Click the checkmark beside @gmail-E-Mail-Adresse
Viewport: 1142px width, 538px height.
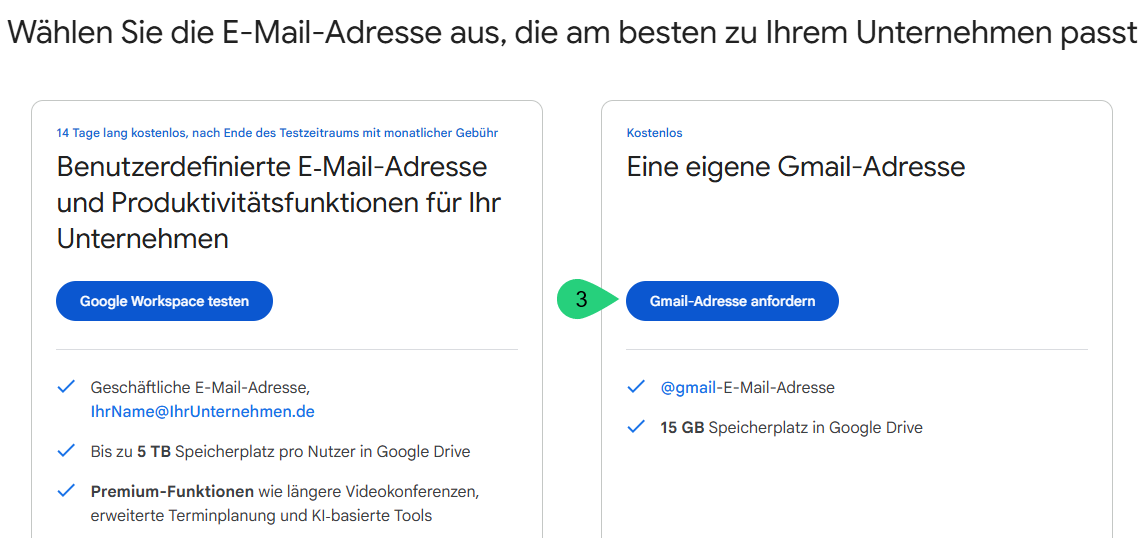pyautogui.click(x=637, y=387)
